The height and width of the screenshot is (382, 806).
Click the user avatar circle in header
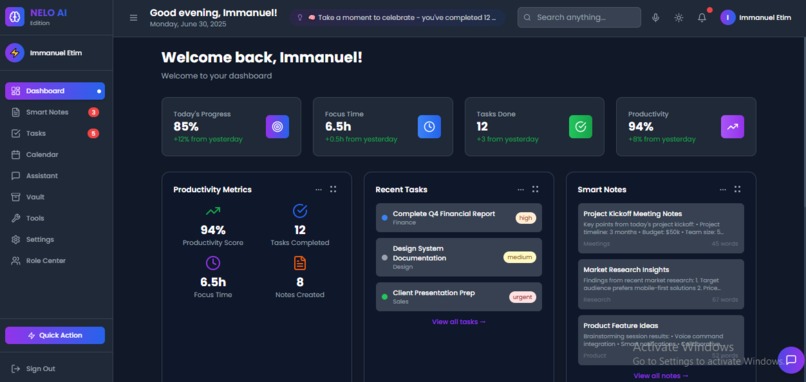tap(728, 17)
